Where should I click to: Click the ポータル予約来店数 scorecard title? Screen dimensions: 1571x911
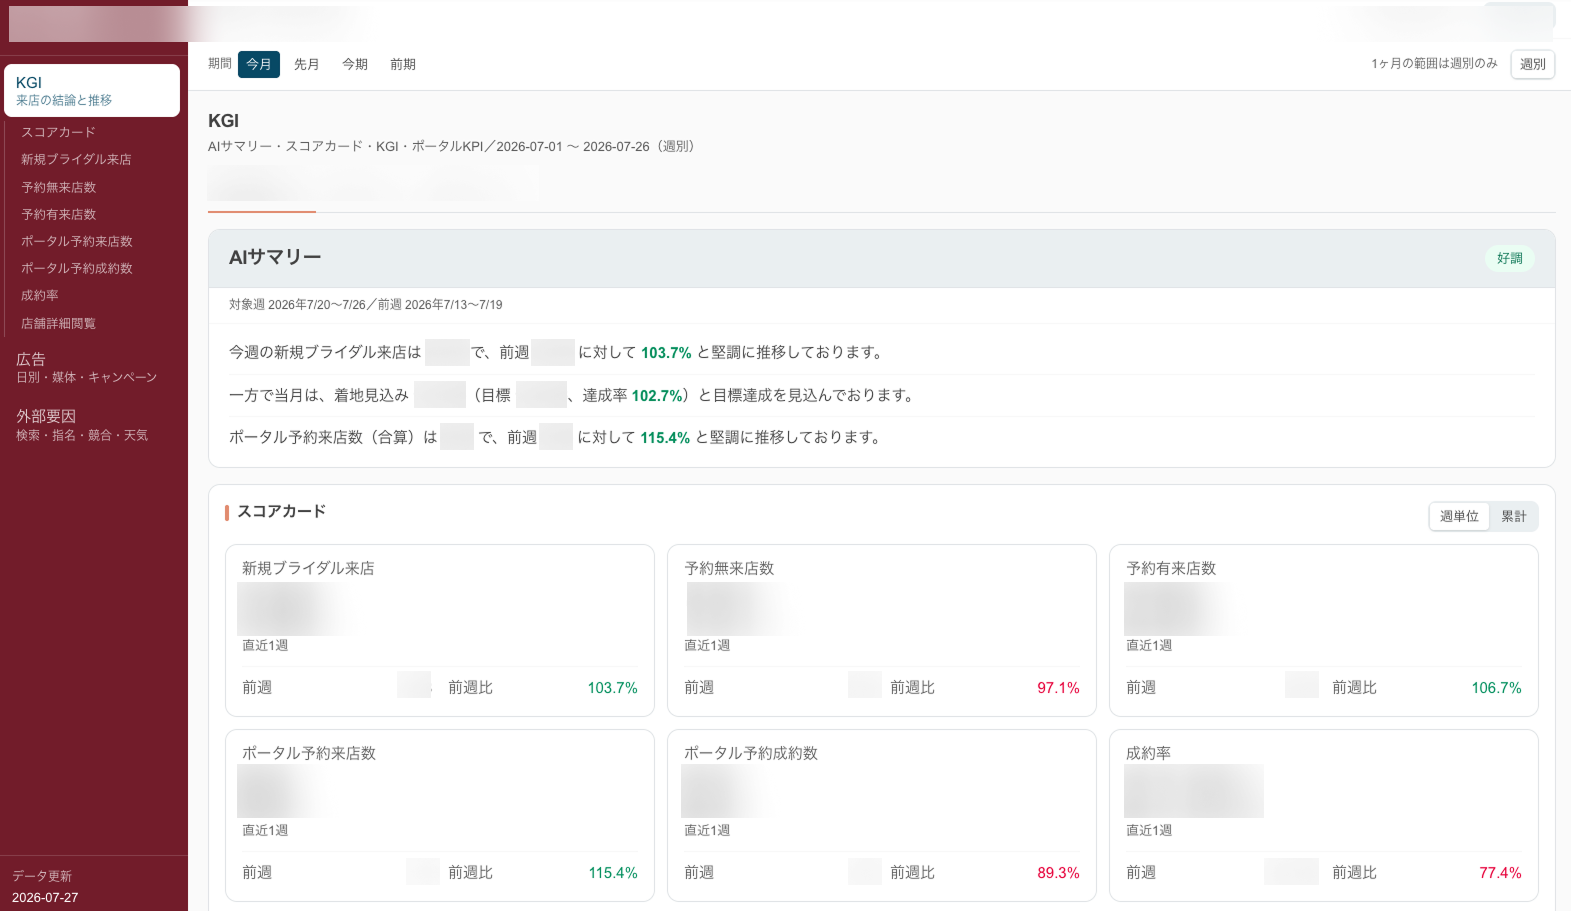pyautogui.click(x=309, y=753)
